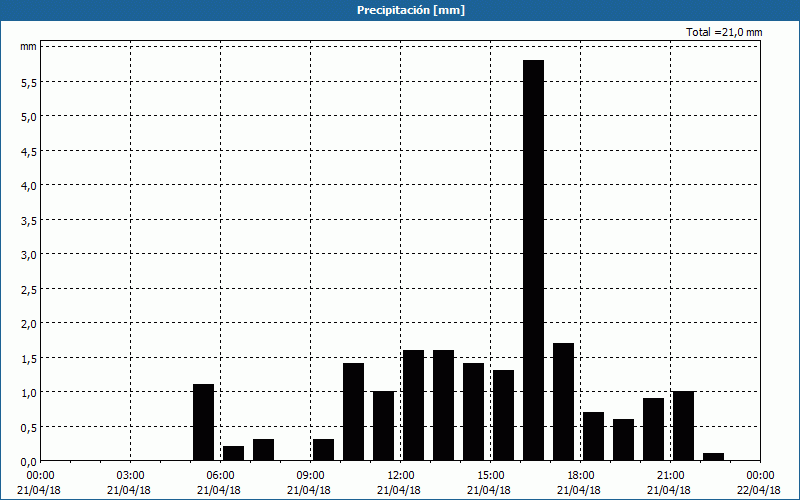
Task: Click the 'mm' unit label on the y-axis
Action: click(x=28, y=46)
